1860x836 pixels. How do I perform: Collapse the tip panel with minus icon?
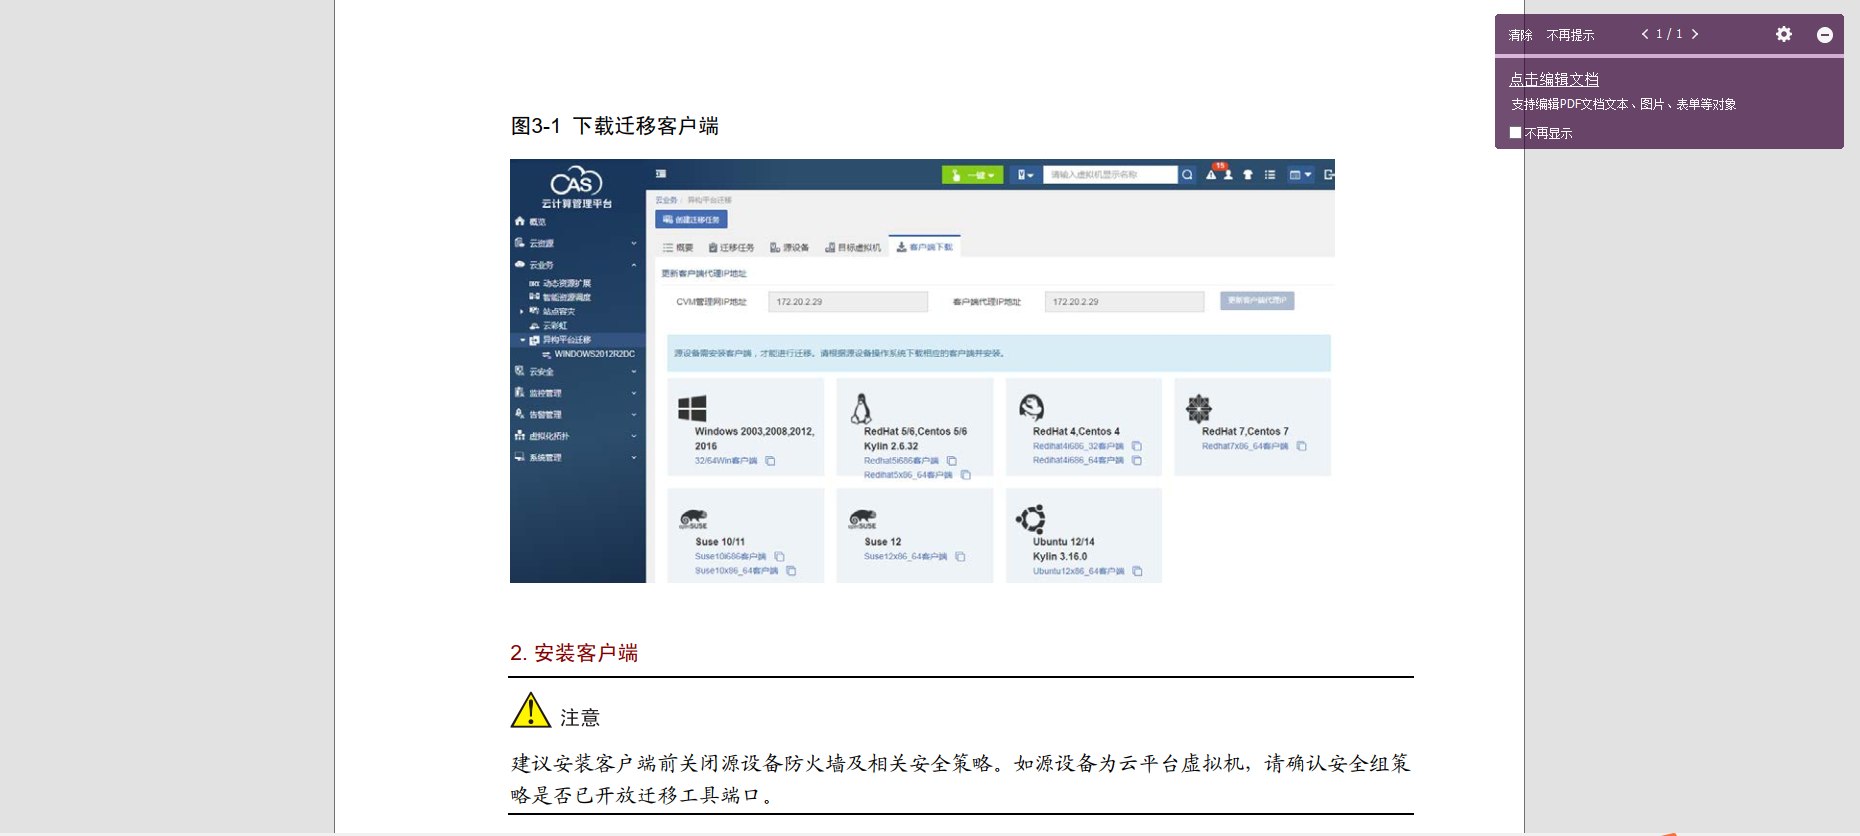[1825, 35]
